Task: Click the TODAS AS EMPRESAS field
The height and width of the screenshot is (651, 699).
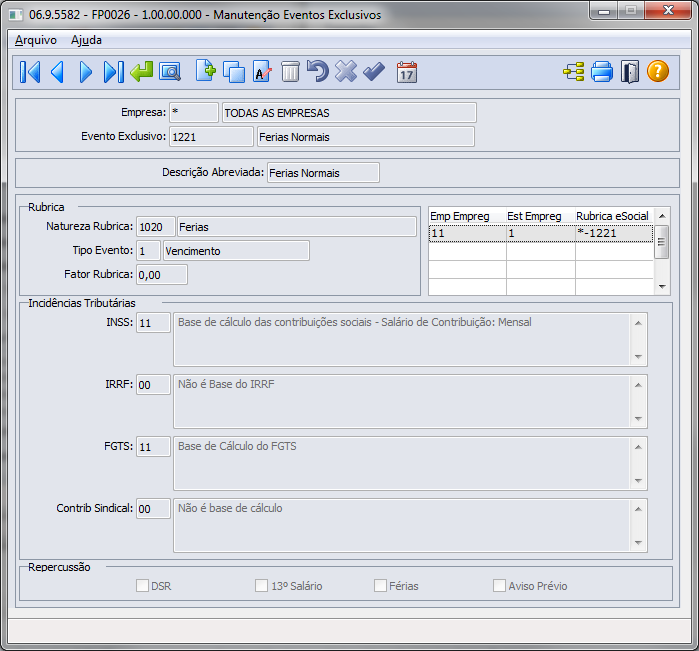Action: [x=349, y=112]
